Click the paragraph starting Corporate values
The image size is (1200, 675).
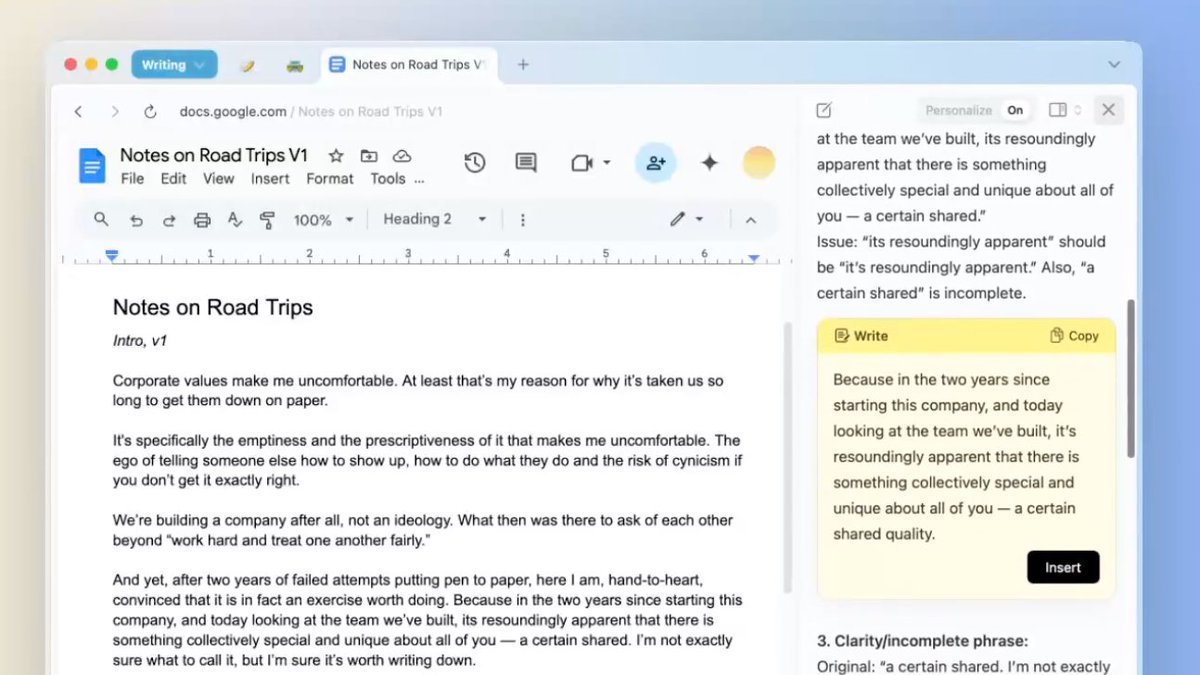[x=418, y=391]
